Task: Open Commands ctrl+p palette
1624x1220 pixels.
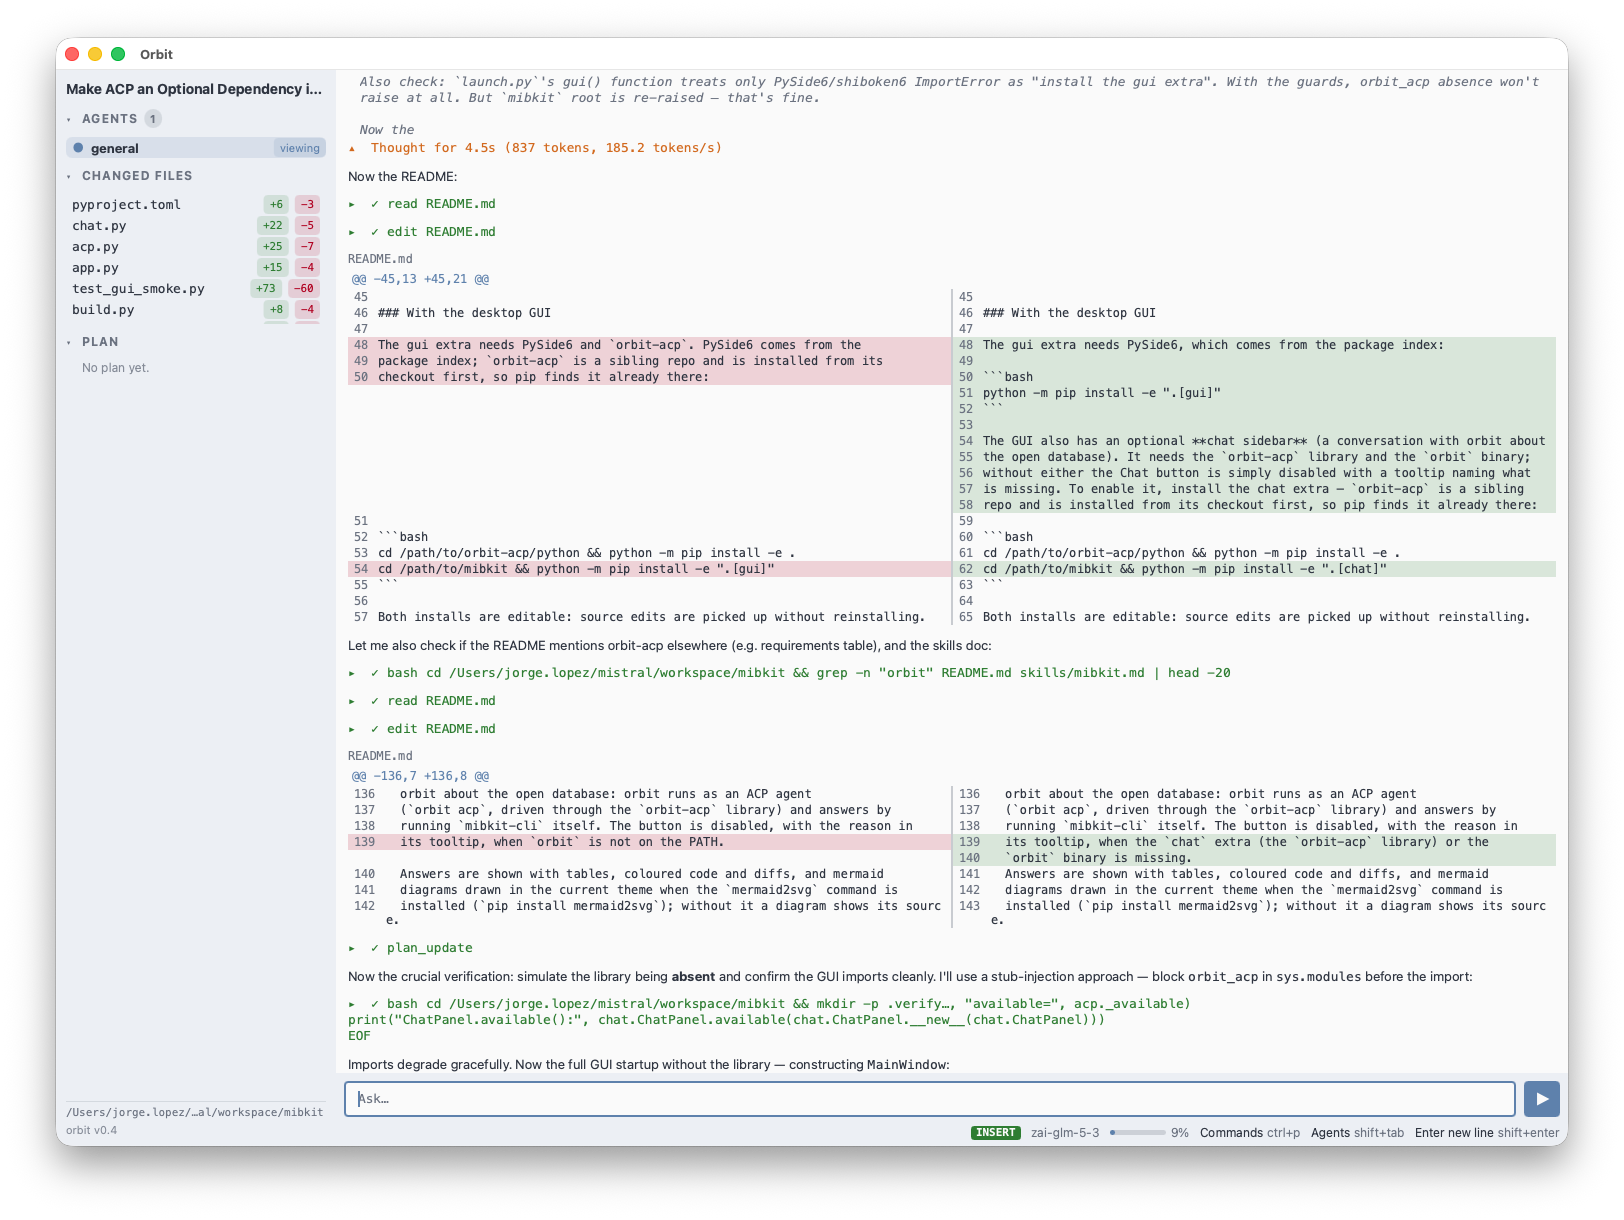Action: pyautogui.click(x=1250, y=1133)
